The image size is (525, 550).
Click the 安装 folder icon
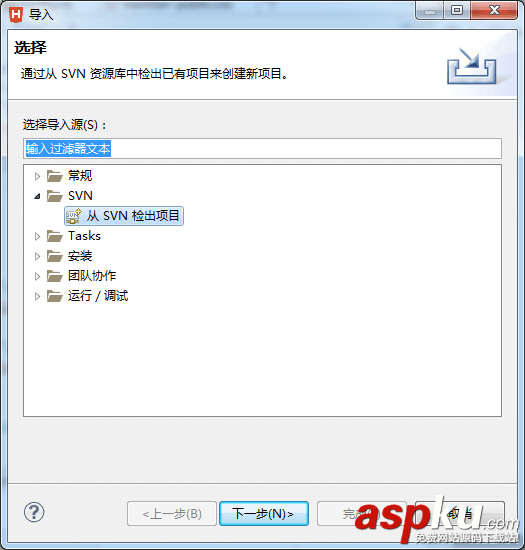[x=55, y=256]
